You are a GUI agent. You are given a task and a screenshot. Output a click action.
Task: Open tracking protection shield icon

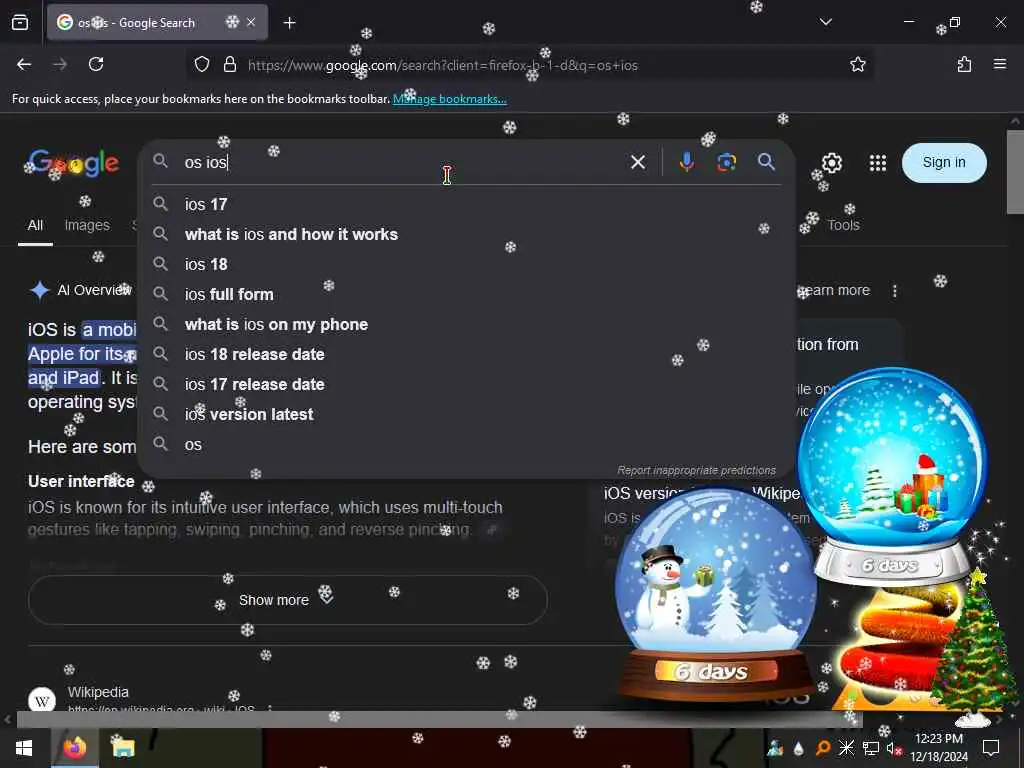click(202, 64)
